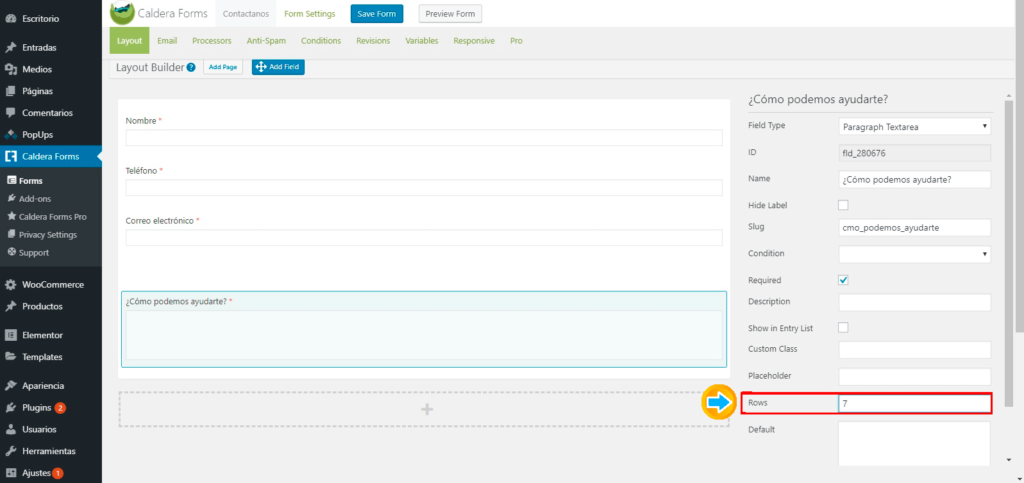
Task: Click the Escritorio dashboard icon in sidebar
Action: (x=10, y=18)
